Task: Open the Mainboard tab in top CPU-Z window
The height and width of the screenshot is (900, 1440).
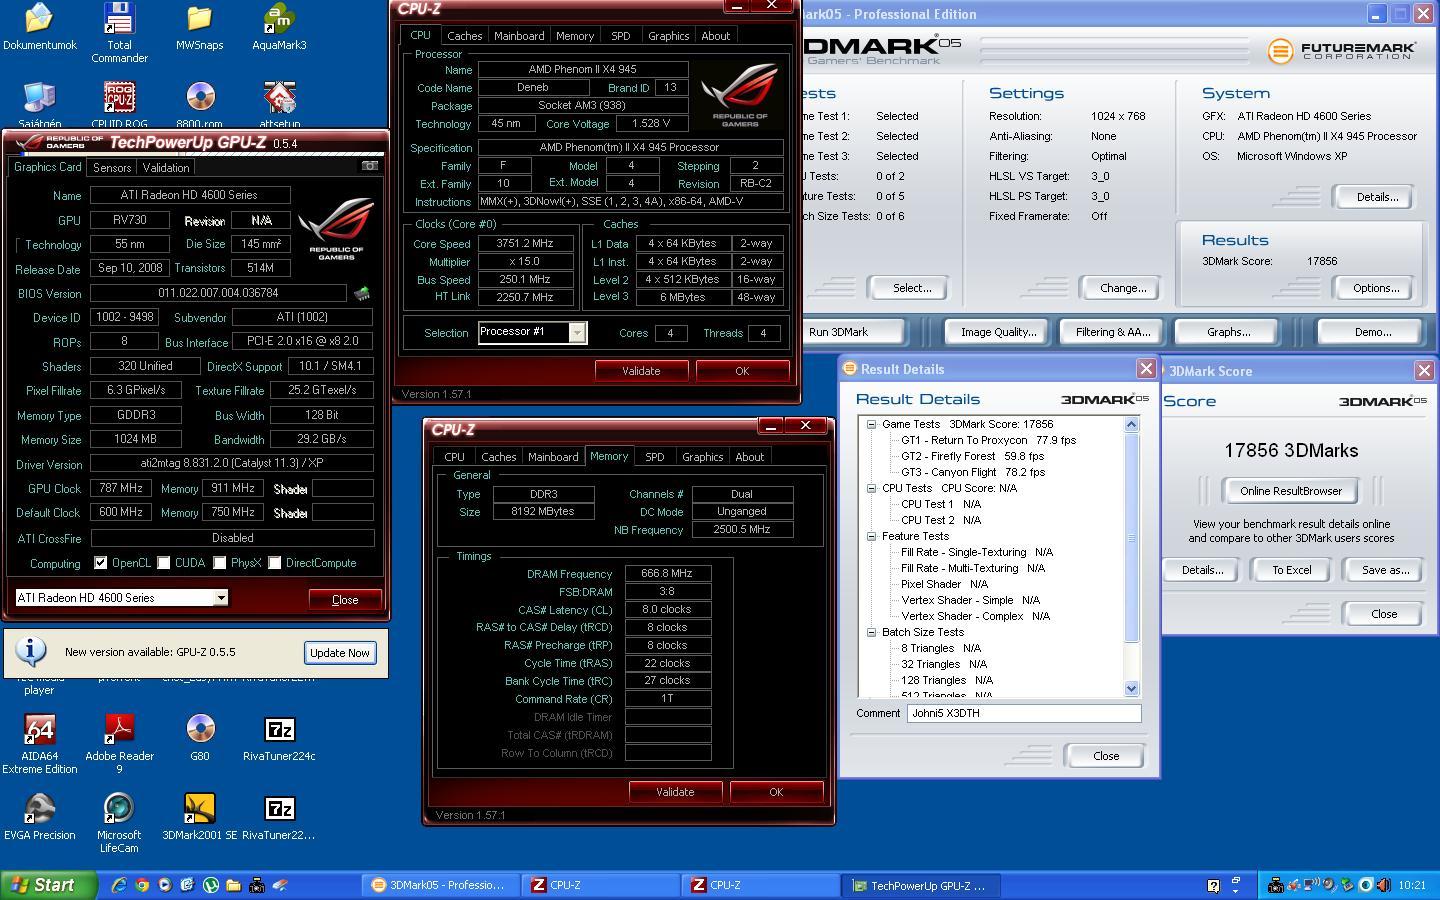Action: click(x=519, y=36)
